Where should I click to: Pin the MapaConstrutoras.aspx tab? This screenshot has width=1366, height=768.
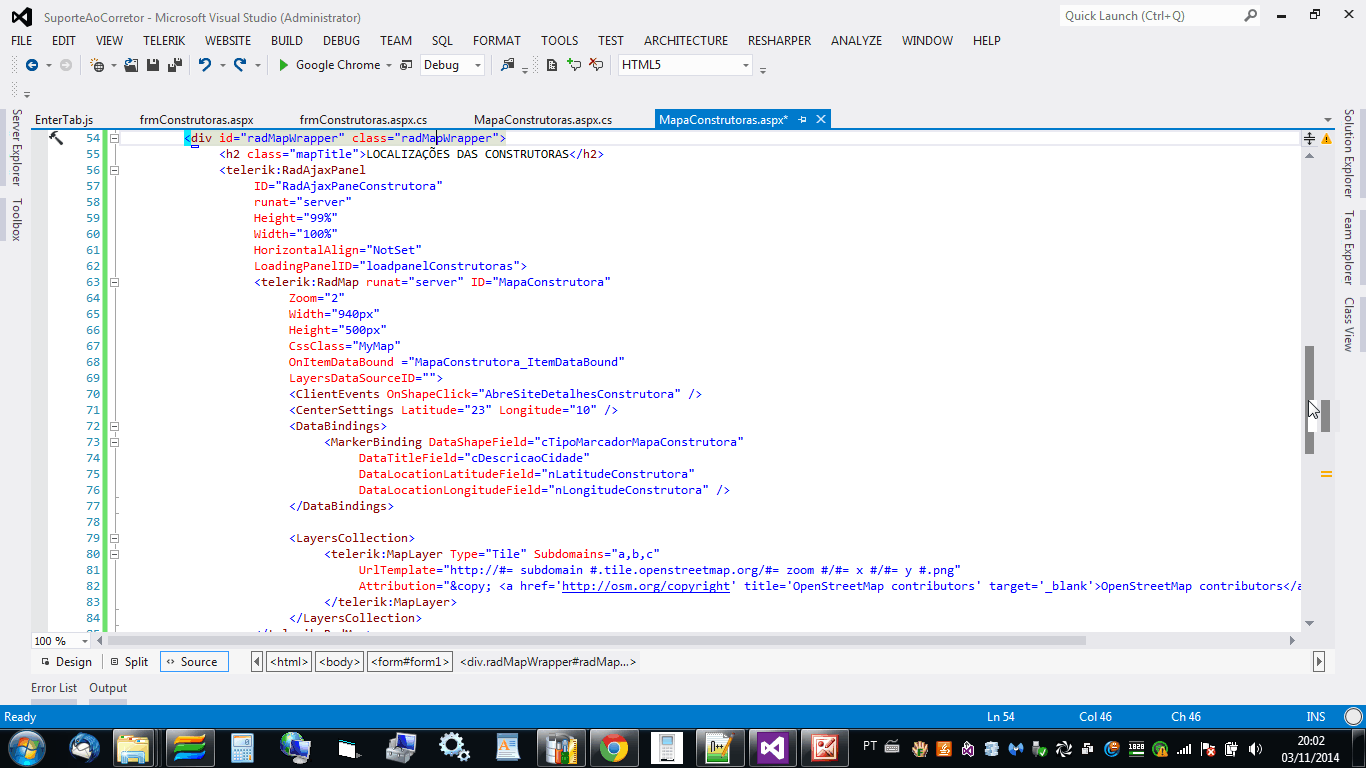[x=803, y=120]
